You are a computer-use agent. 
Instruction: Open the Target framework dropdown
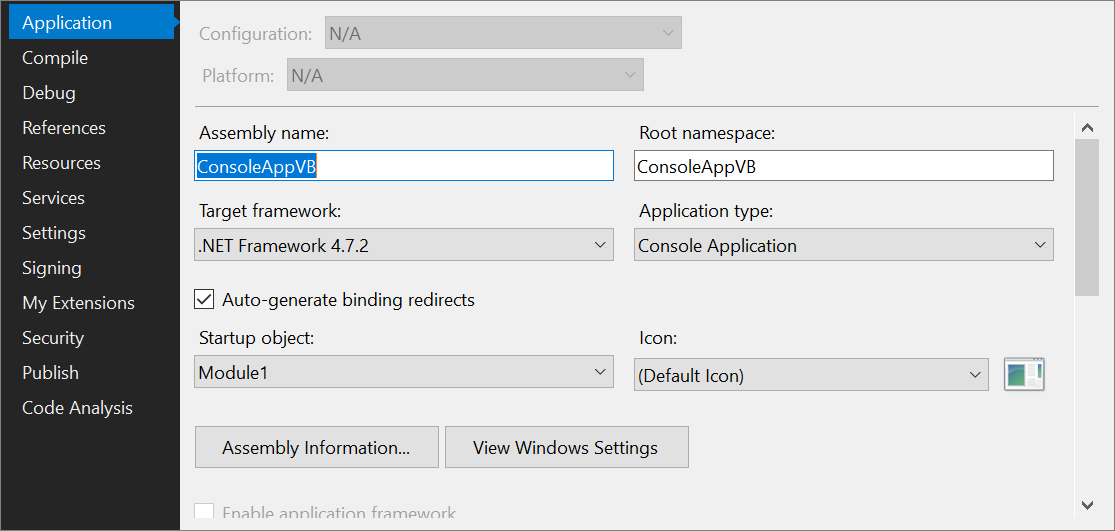[x=403, y=245]
